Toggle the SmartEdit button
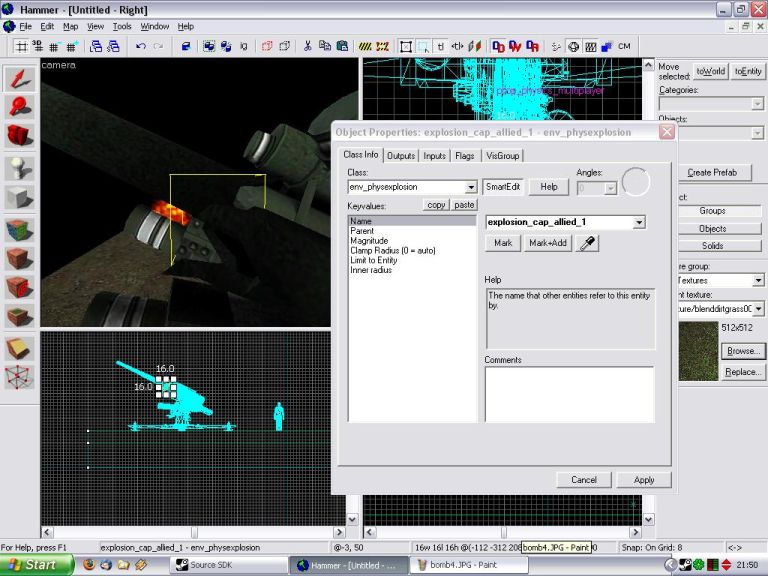 (x=503, y=187)
